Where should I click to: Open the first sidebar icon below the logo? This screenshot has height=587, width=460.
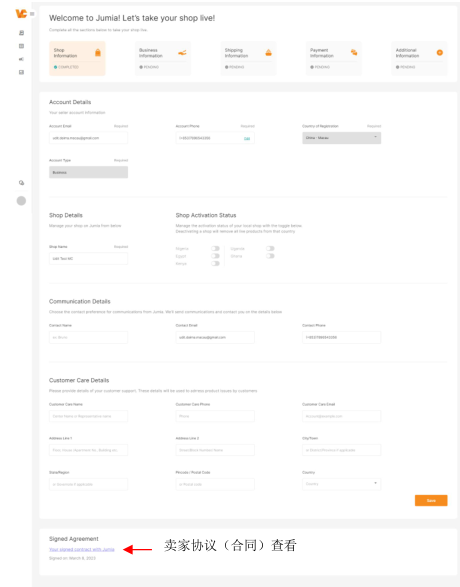coord(21,33)
